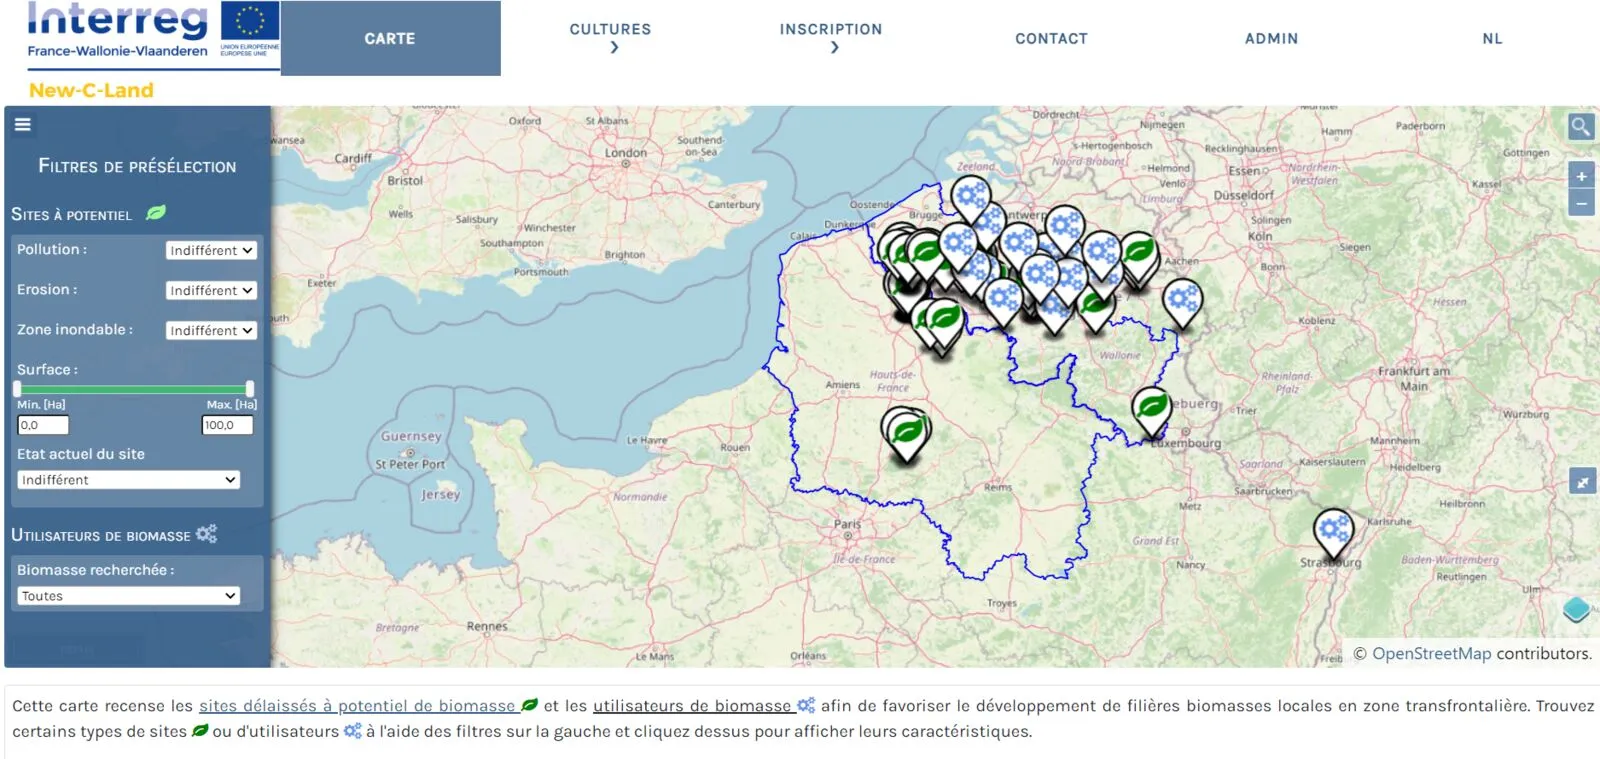Select the Carte tab

390,38
